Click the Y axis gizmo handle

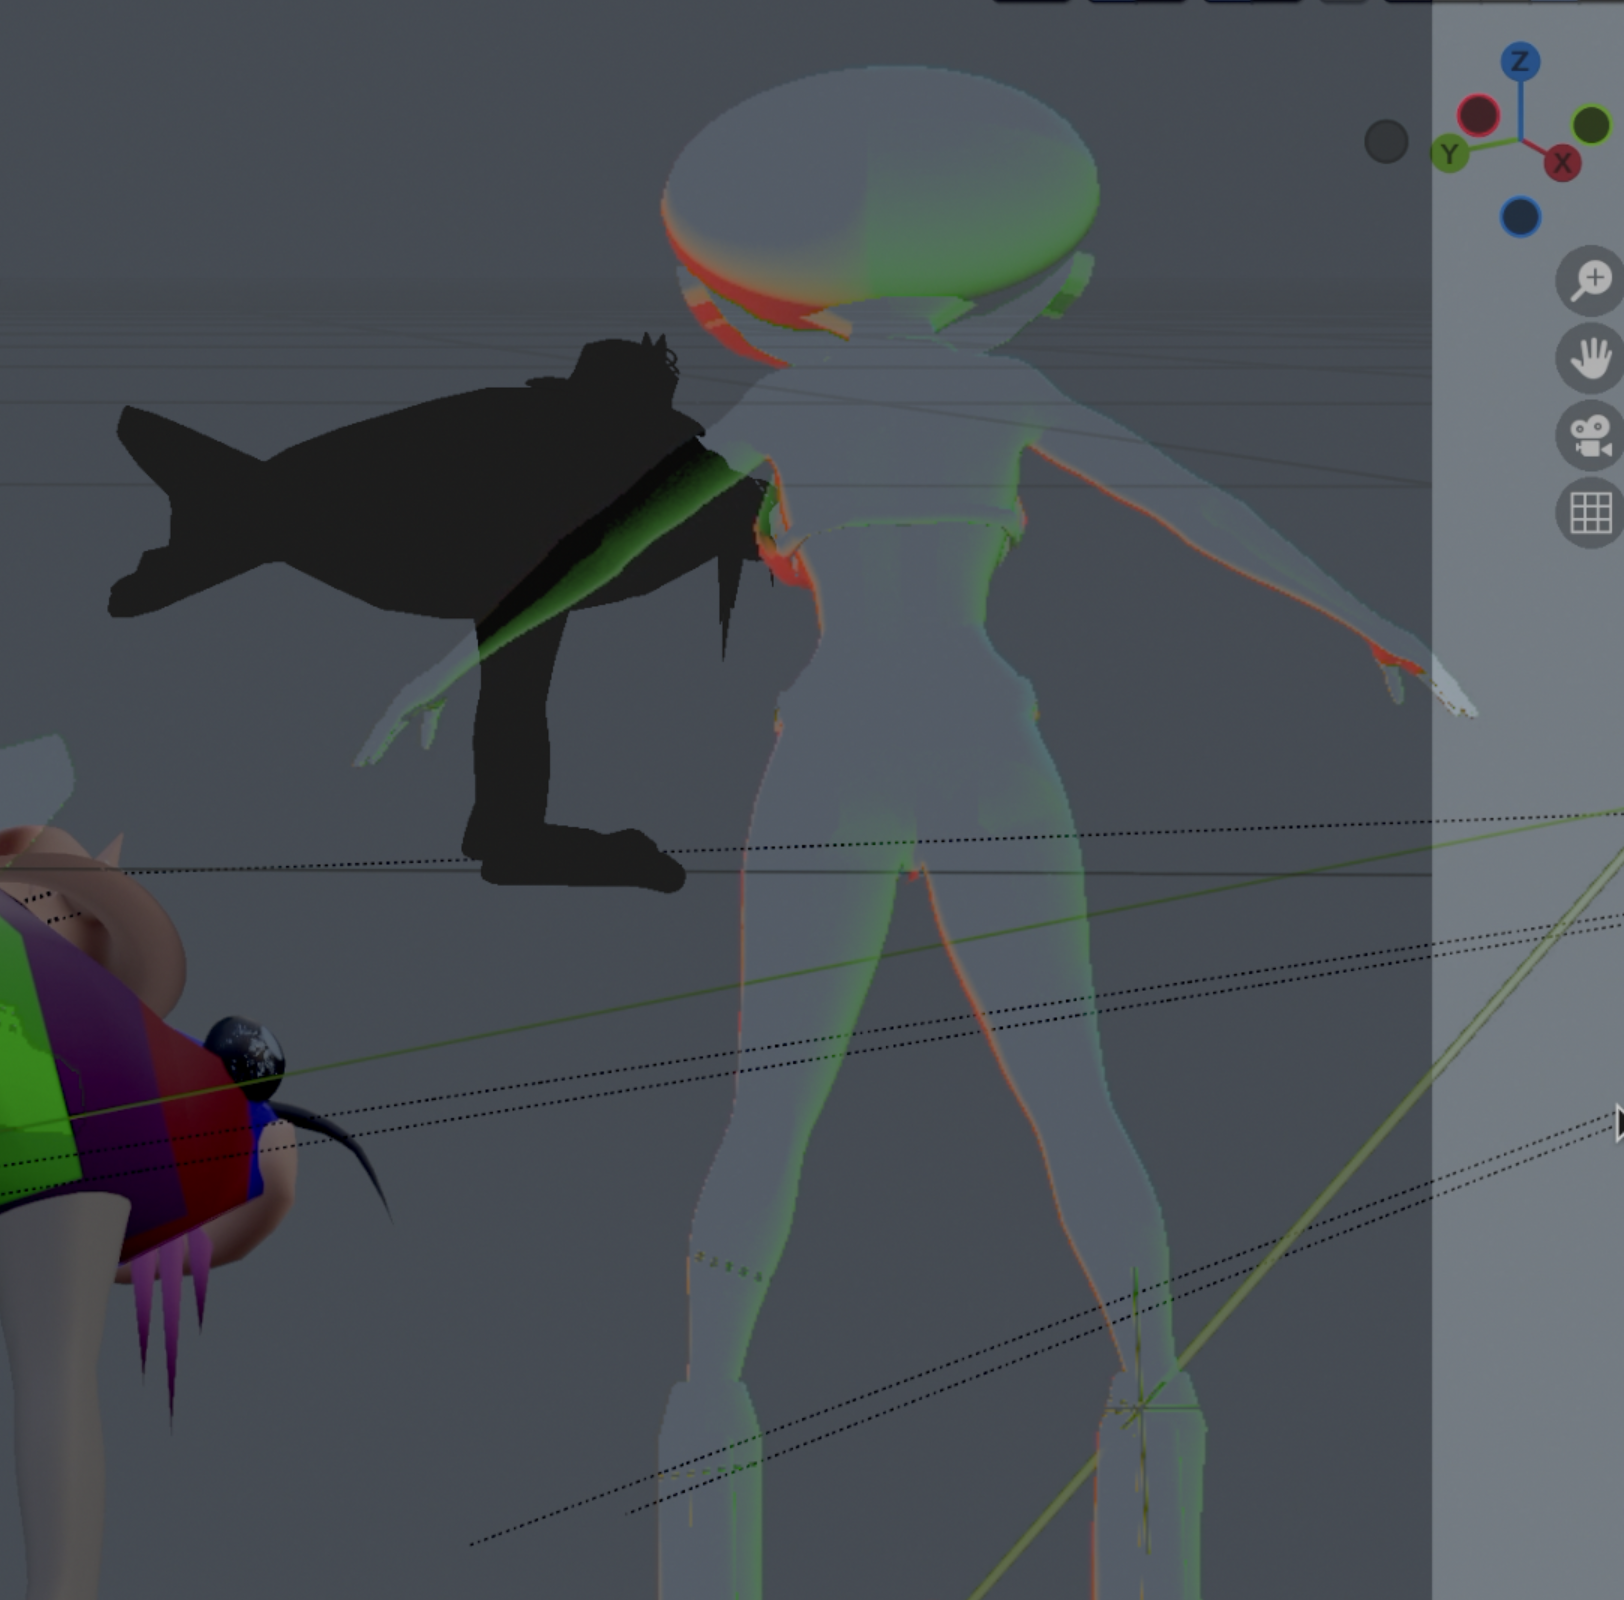pyautogui.click(x=1450, y=154)
